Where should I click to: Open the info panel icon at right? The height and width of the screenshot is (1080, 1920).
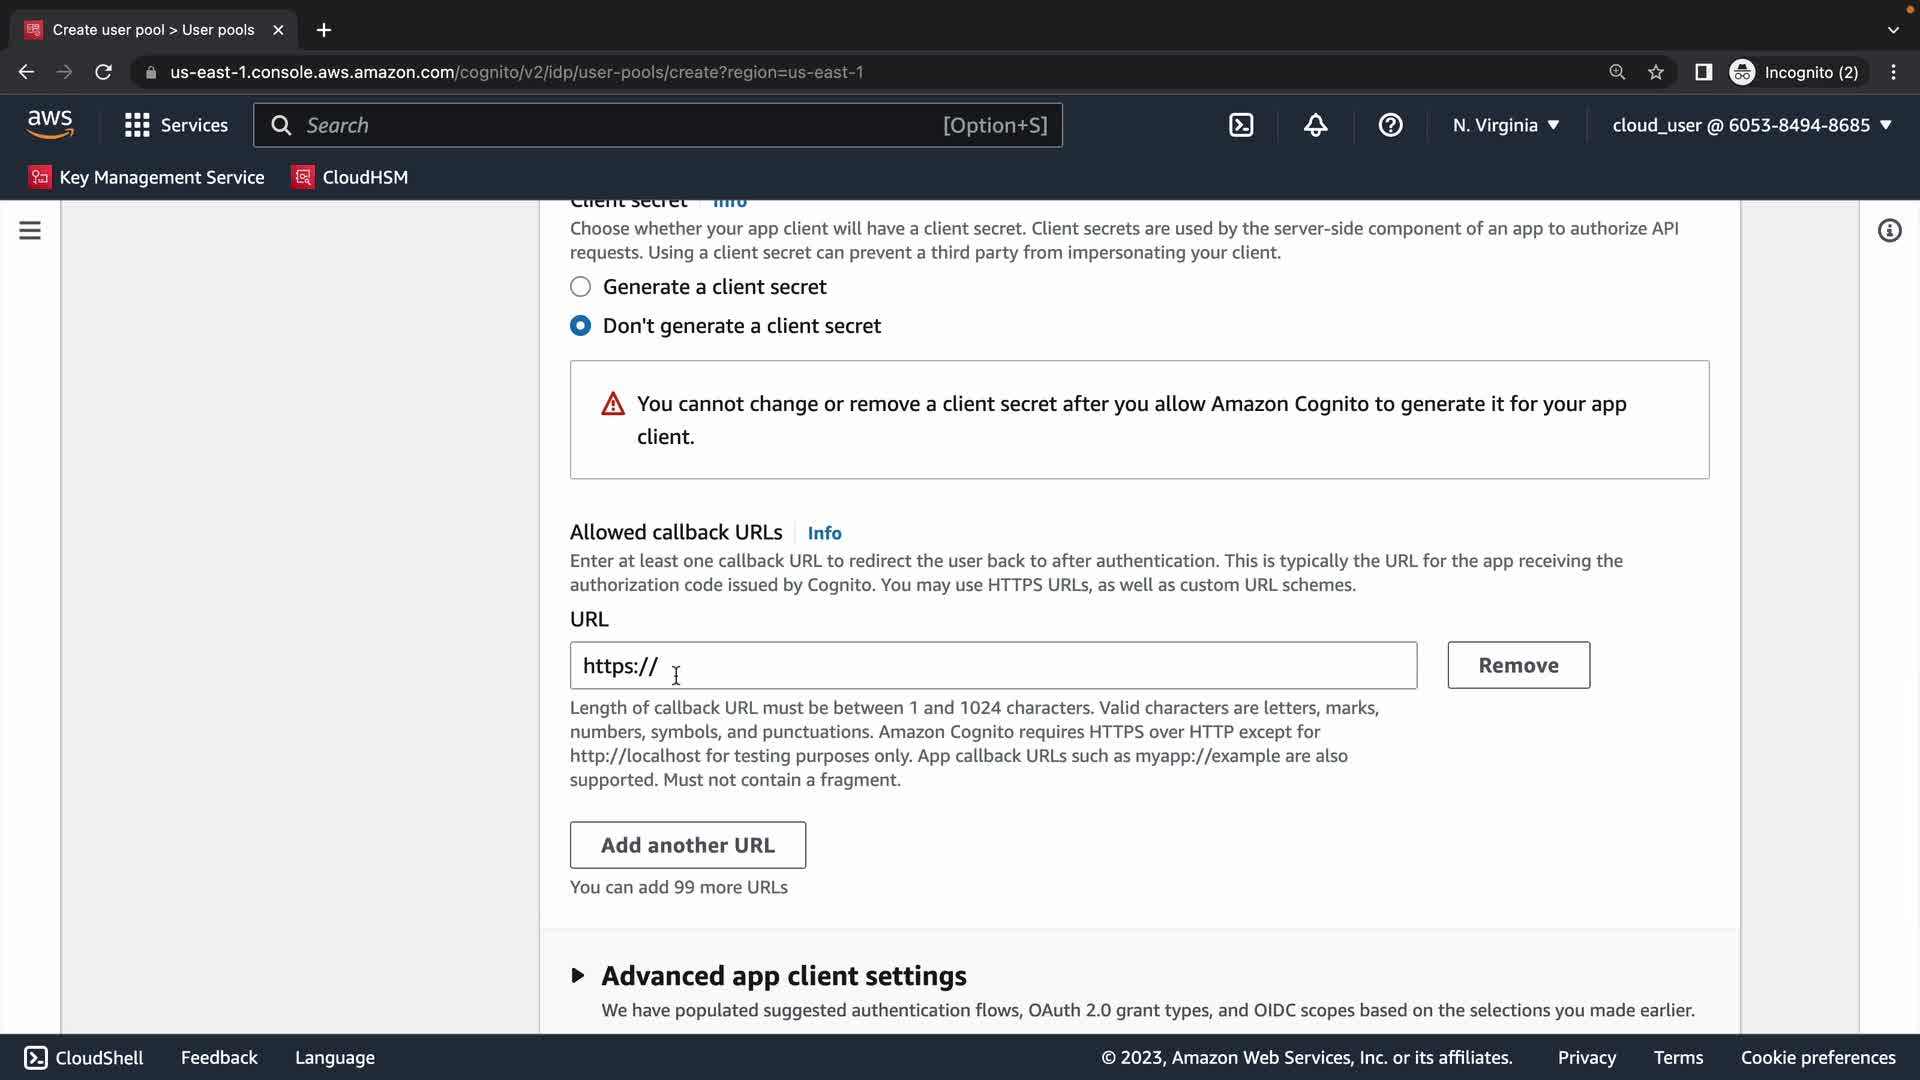coord(1889,231)
